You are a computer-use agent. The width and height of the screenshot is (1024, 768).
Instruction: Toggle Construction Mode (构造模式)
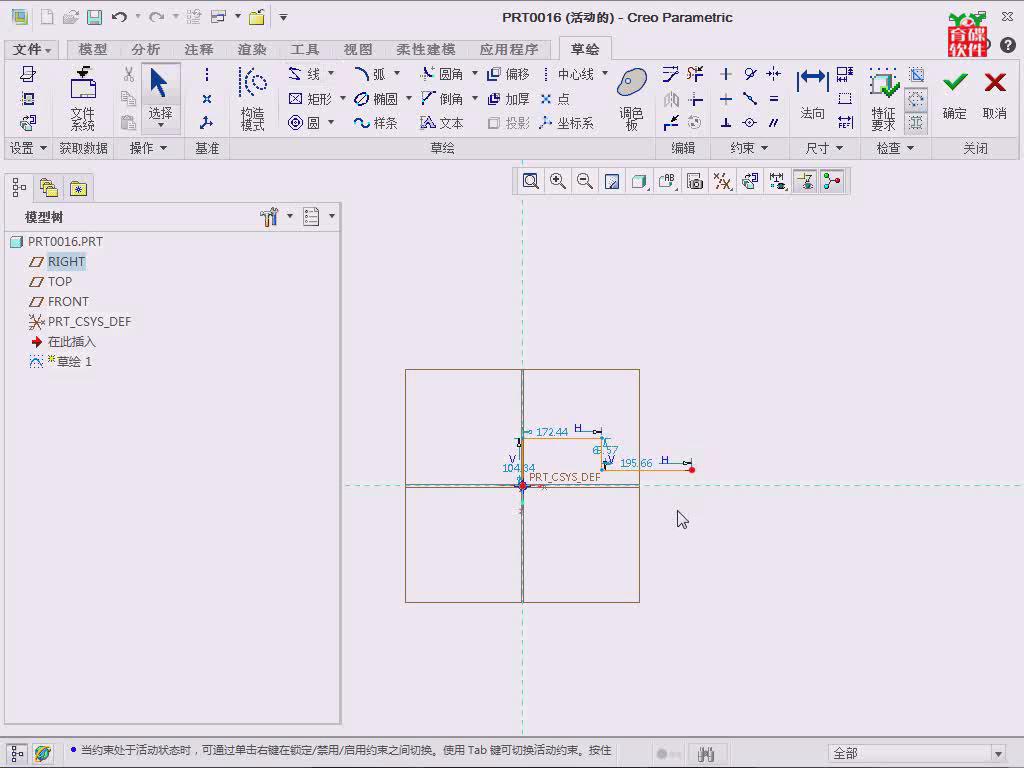pos(253,99)
